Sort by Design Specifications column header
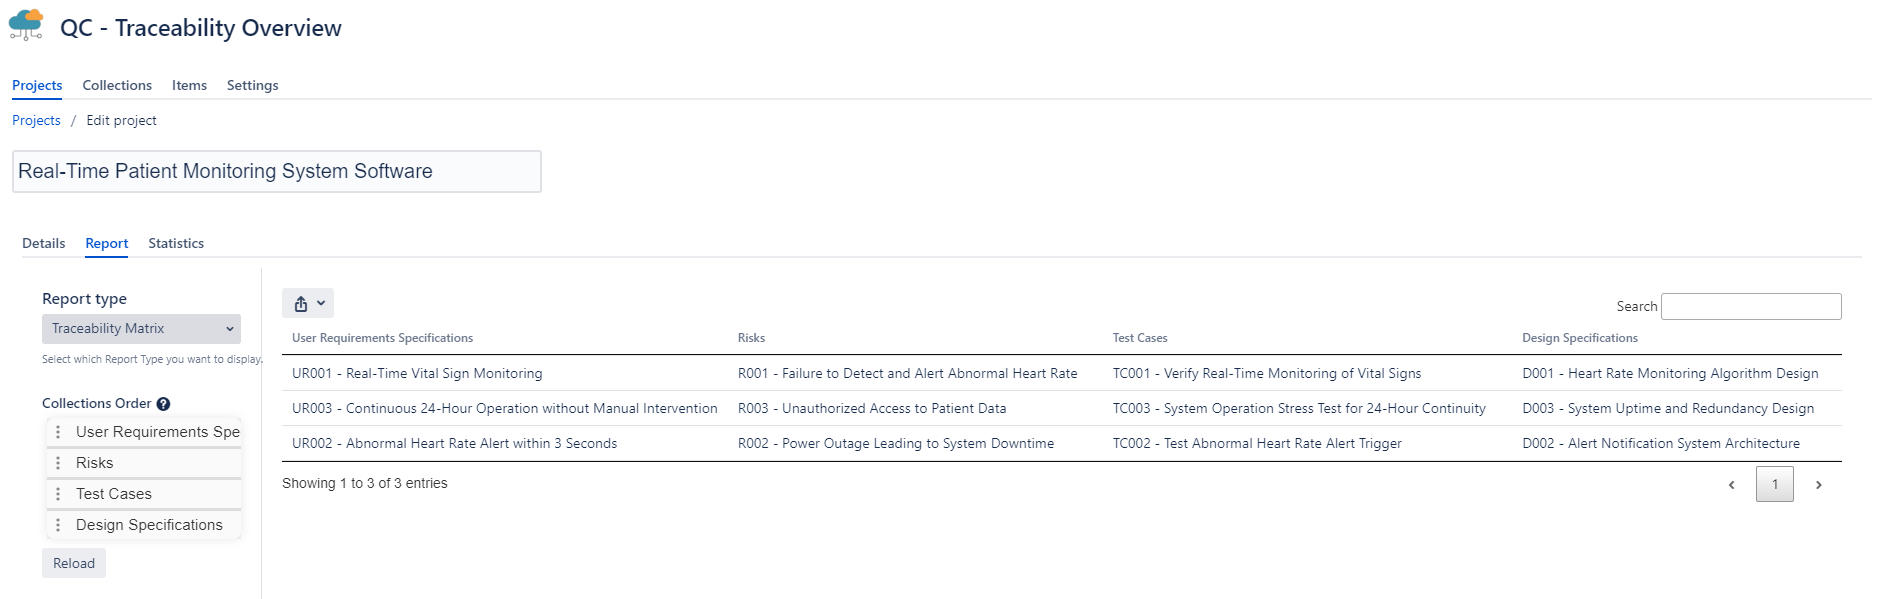The width and height of the screenshot is (1884, 599). (1580, 338)
